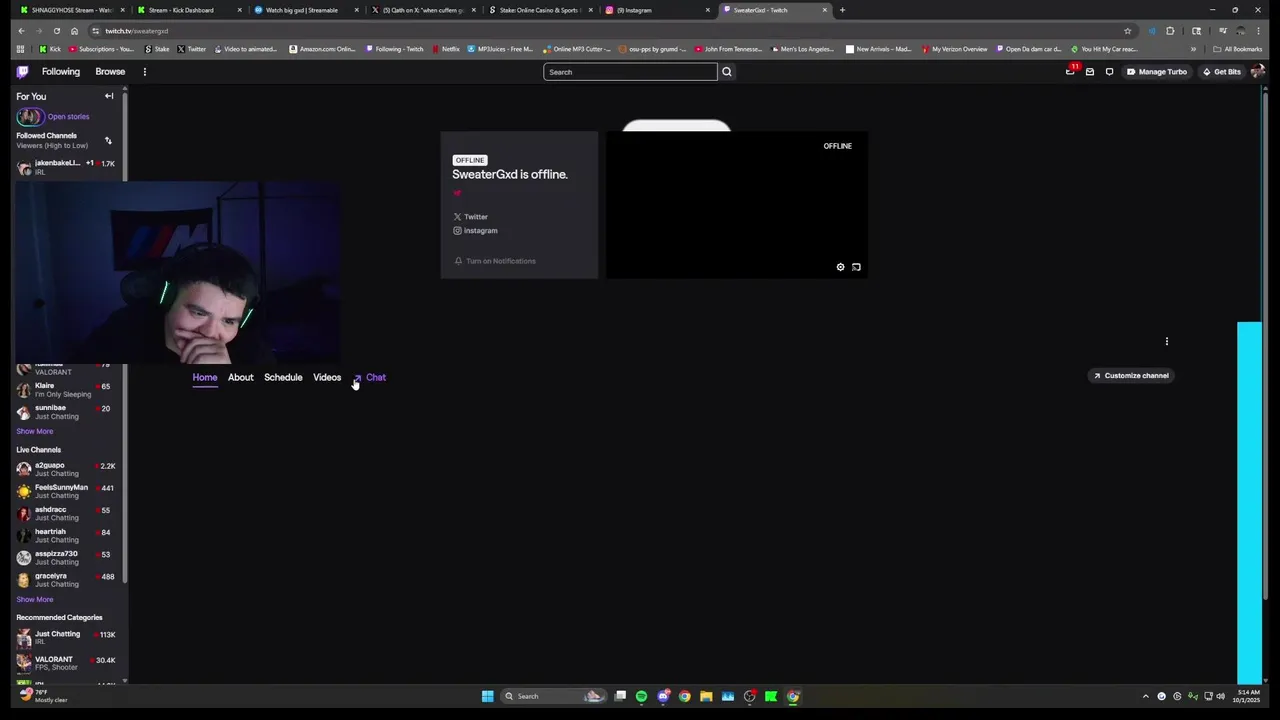Image resolution: width=1280 pixels, height=720 pixels.
Task: Open offline player settings gear
Action: click(x=840, y=267)
